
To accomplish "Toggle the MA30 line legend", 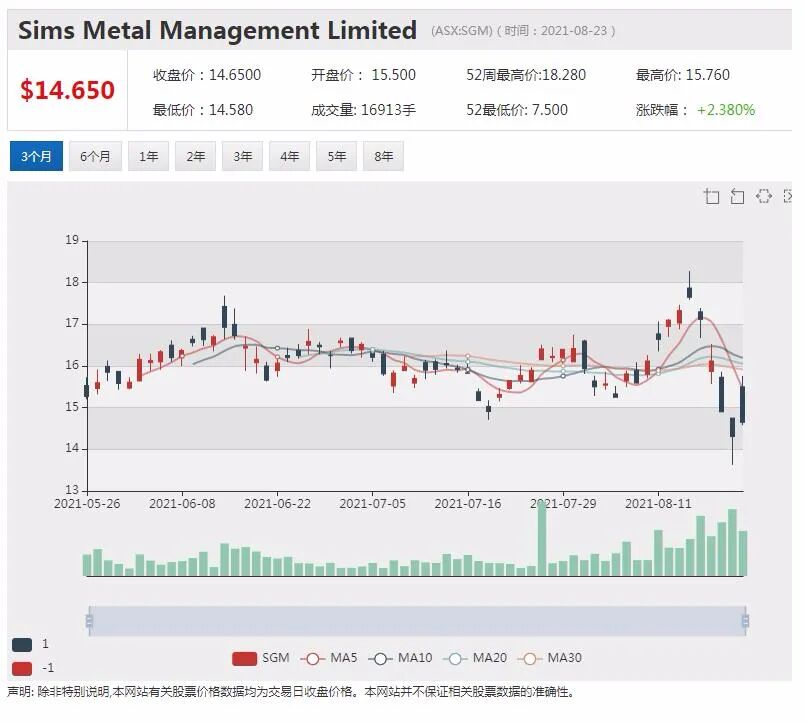I will click(550, 658).
